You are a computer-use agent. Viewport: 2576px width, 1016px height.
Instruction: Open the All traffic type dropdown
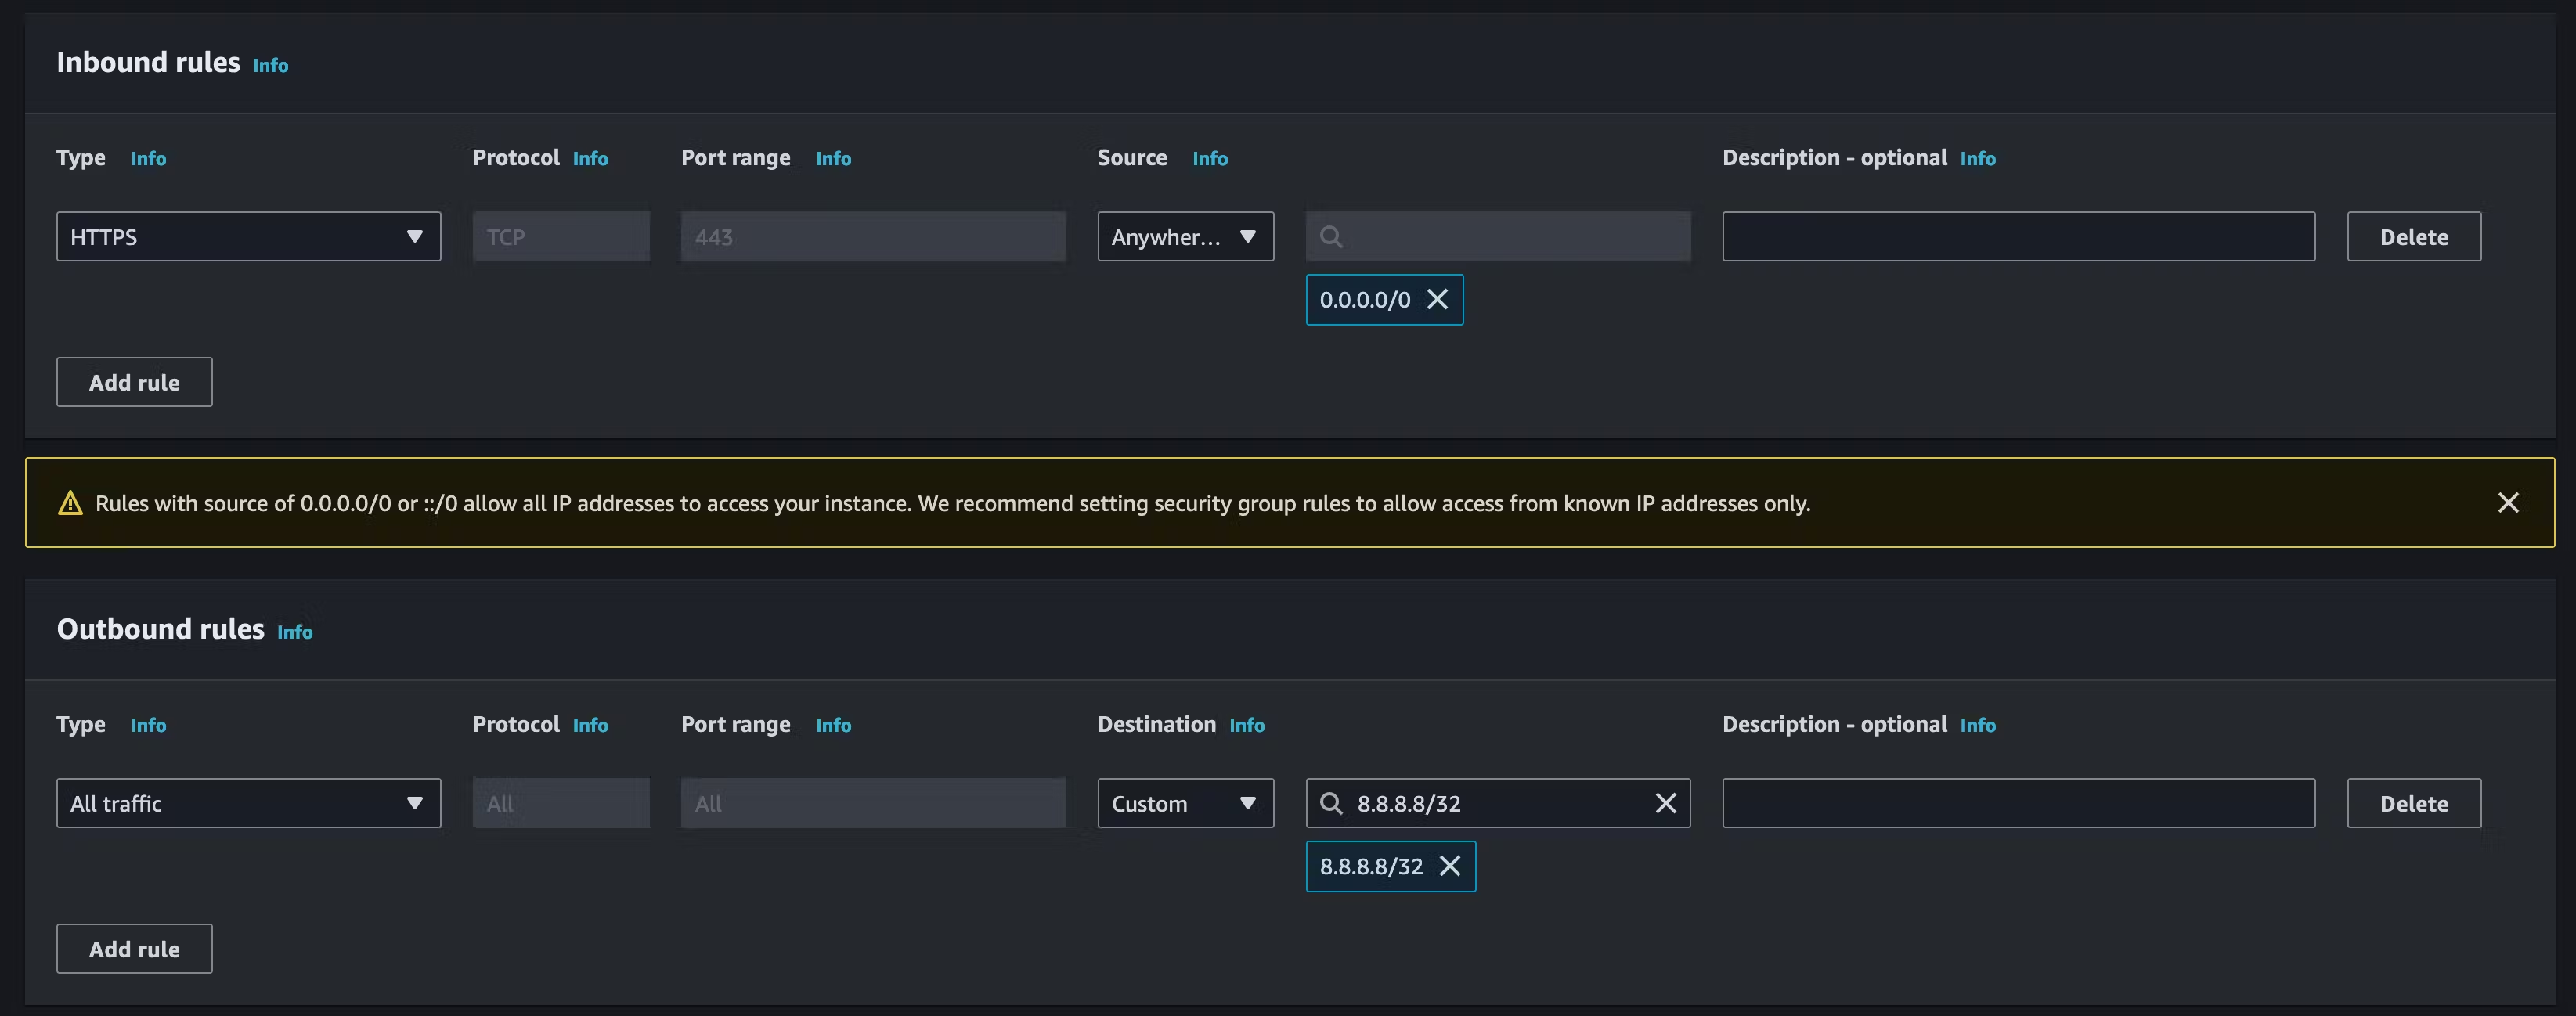pos(248,803)
